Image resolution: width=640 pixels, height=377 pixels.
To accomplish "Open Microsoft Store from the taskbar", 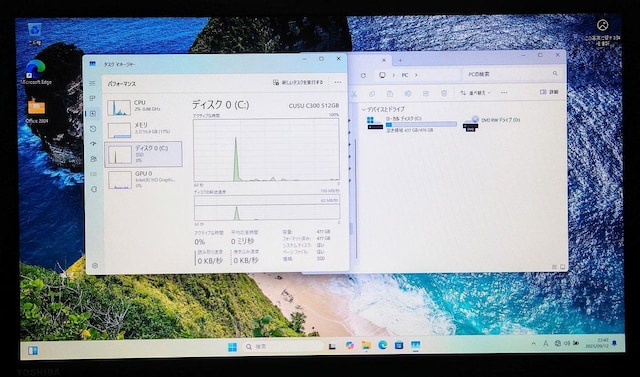I will (399, 345).
